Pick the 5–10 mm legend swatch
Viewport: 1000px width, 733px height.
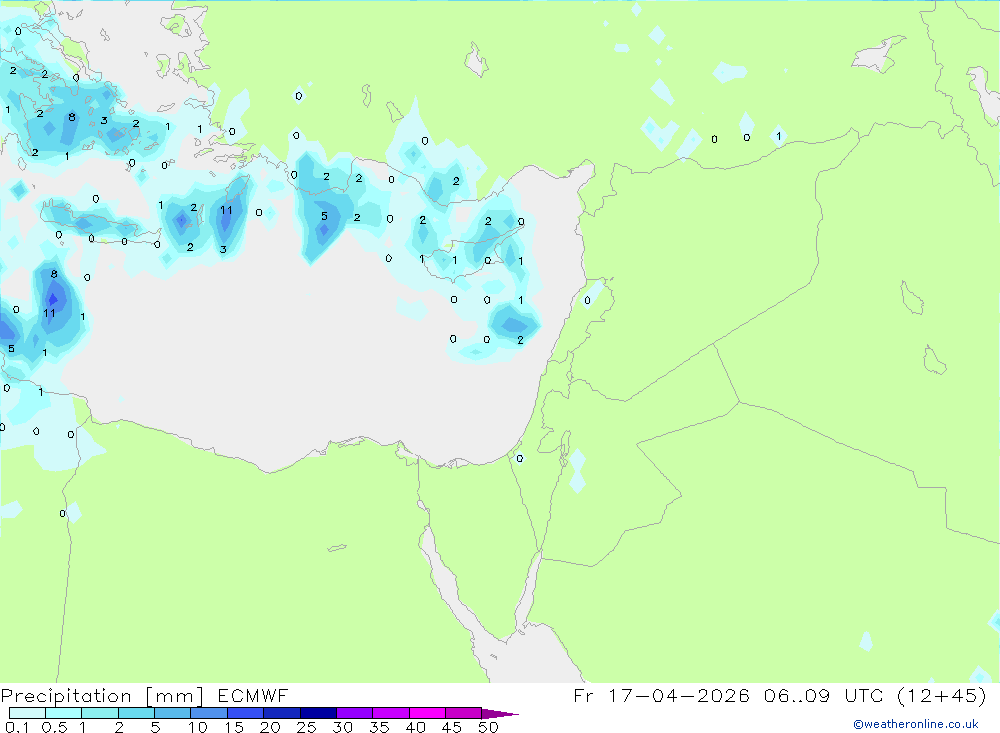(x=173, y=713)
